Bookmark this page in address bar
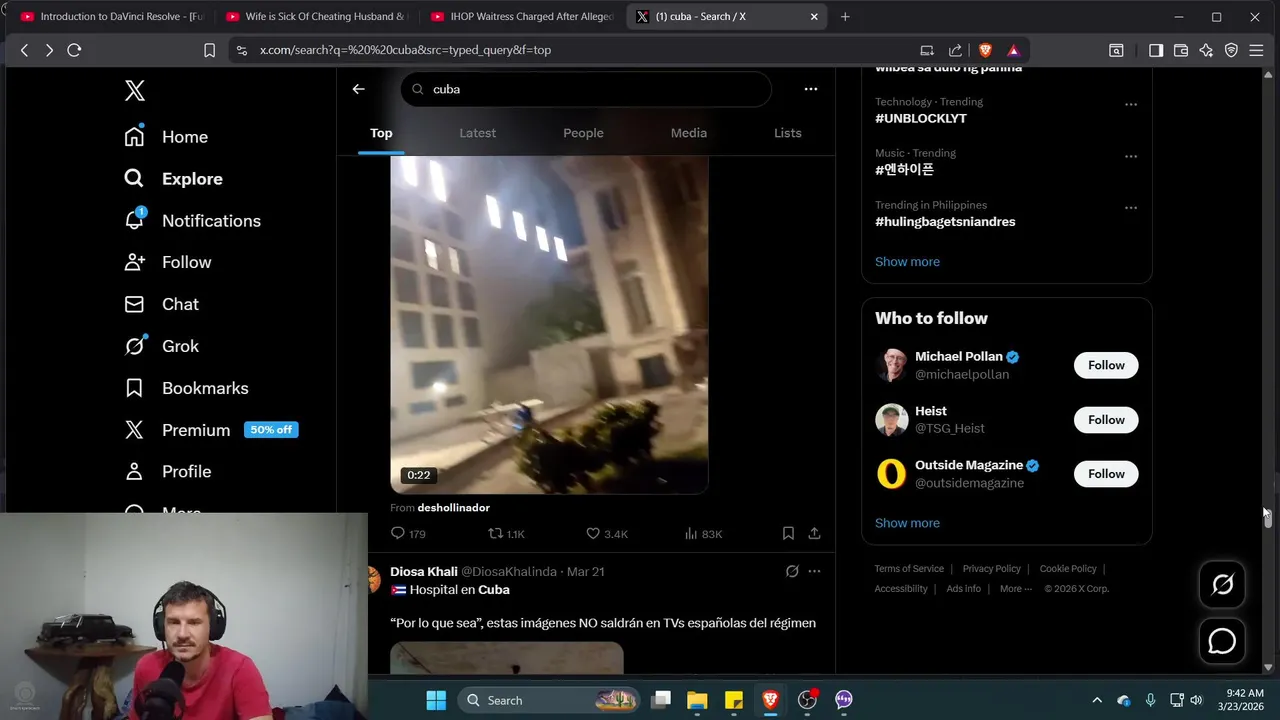Viewport: 1280px width, 720px height. coord(209,50)
